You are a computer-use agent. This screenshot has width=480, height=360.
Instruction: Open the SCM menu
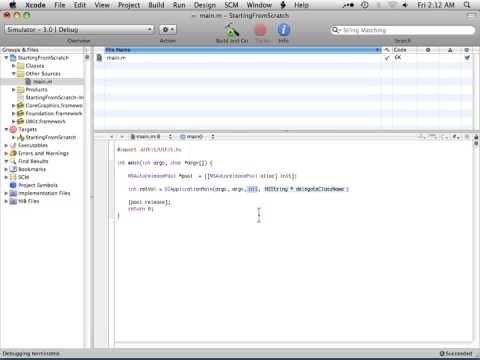[231, 5]
